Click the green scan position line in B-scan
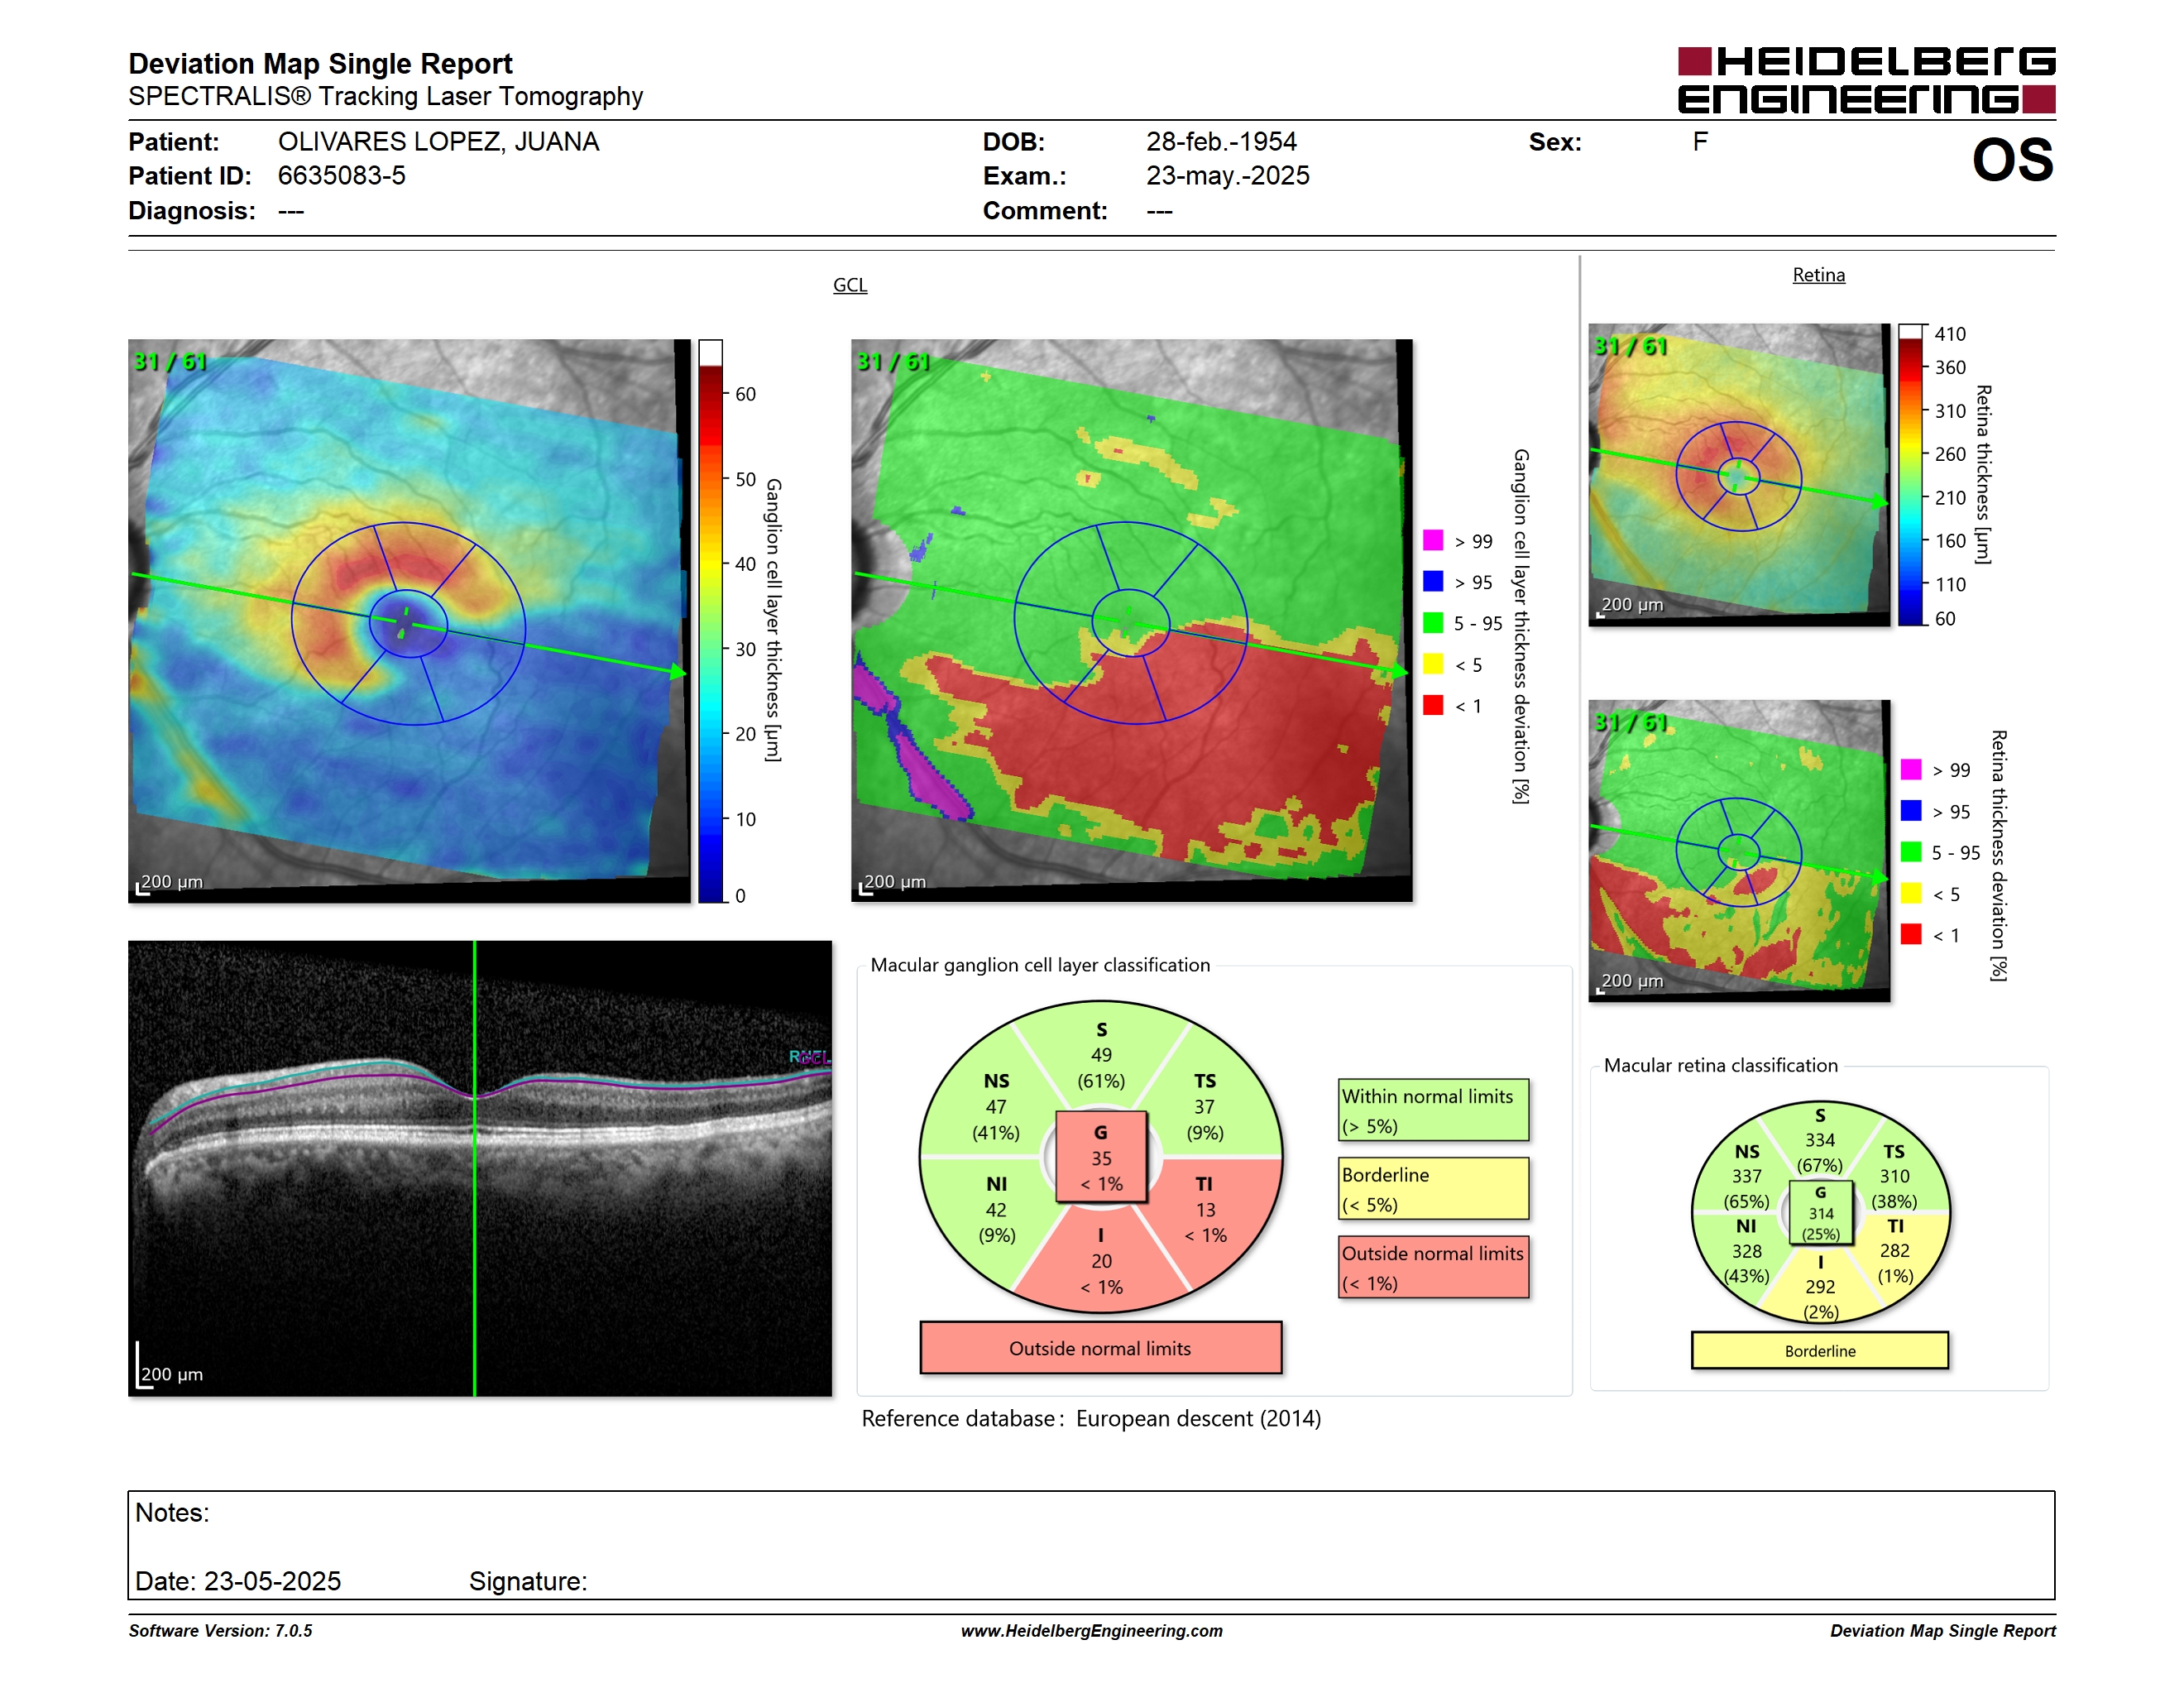 474,1168
